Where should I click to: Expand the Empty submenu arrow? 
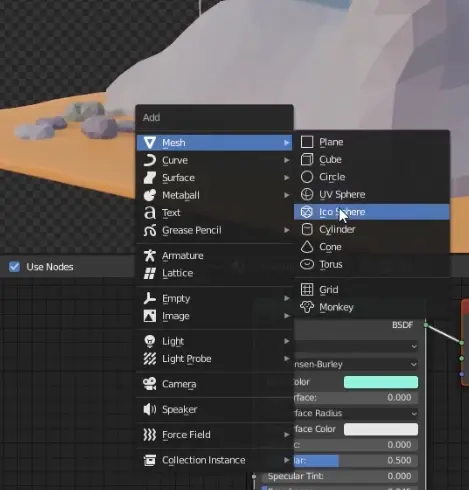287,298
